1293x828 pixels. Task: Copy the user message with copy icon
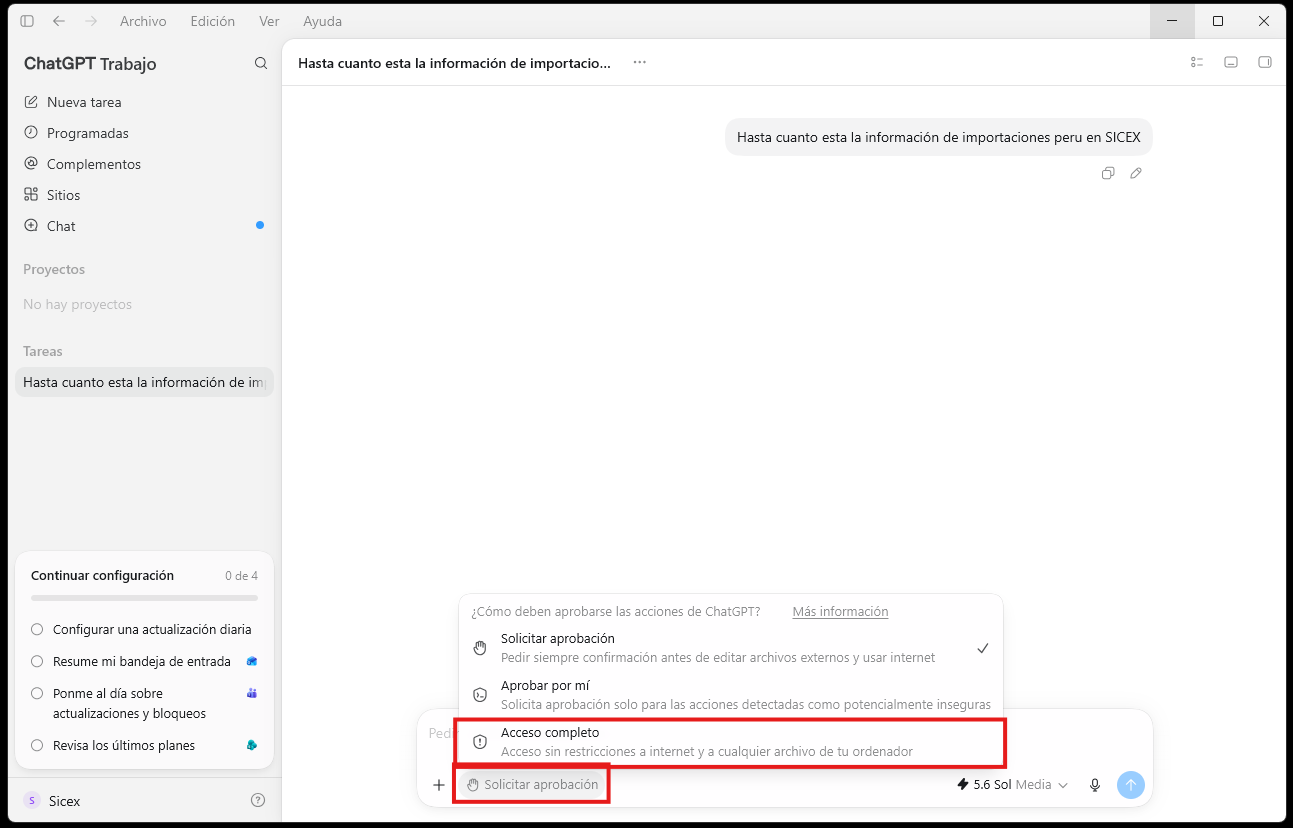(x=1108, y=173)
